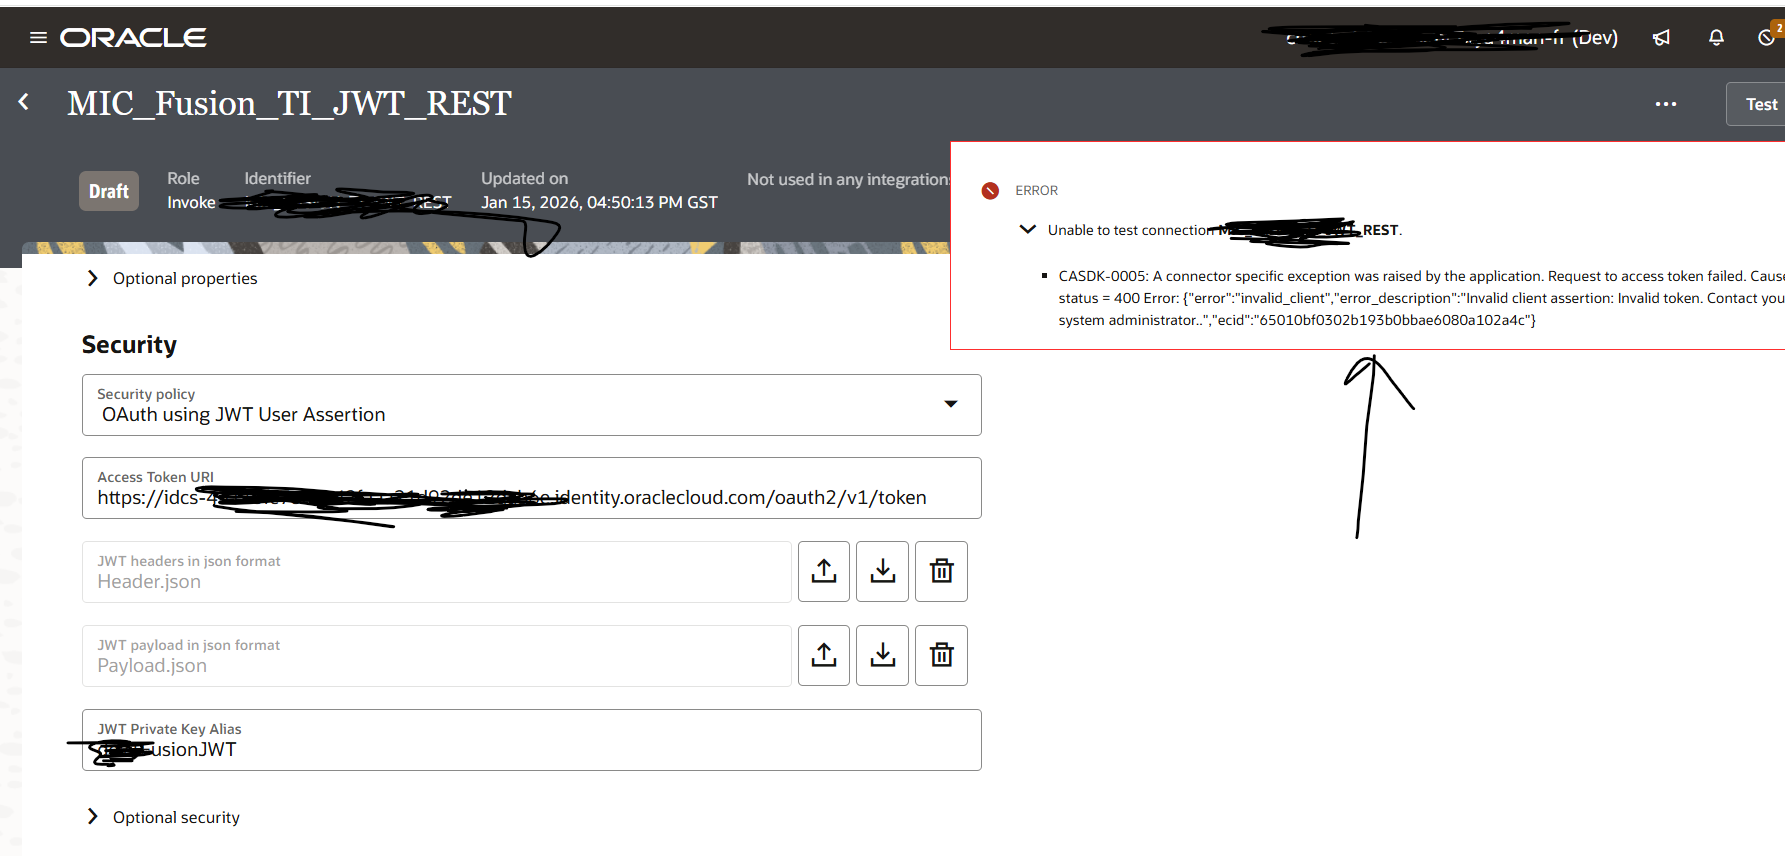The width and height of the screenshot is (1785, 856).
Task: Click the JWT payload Payload.json field
Action: 436,656
